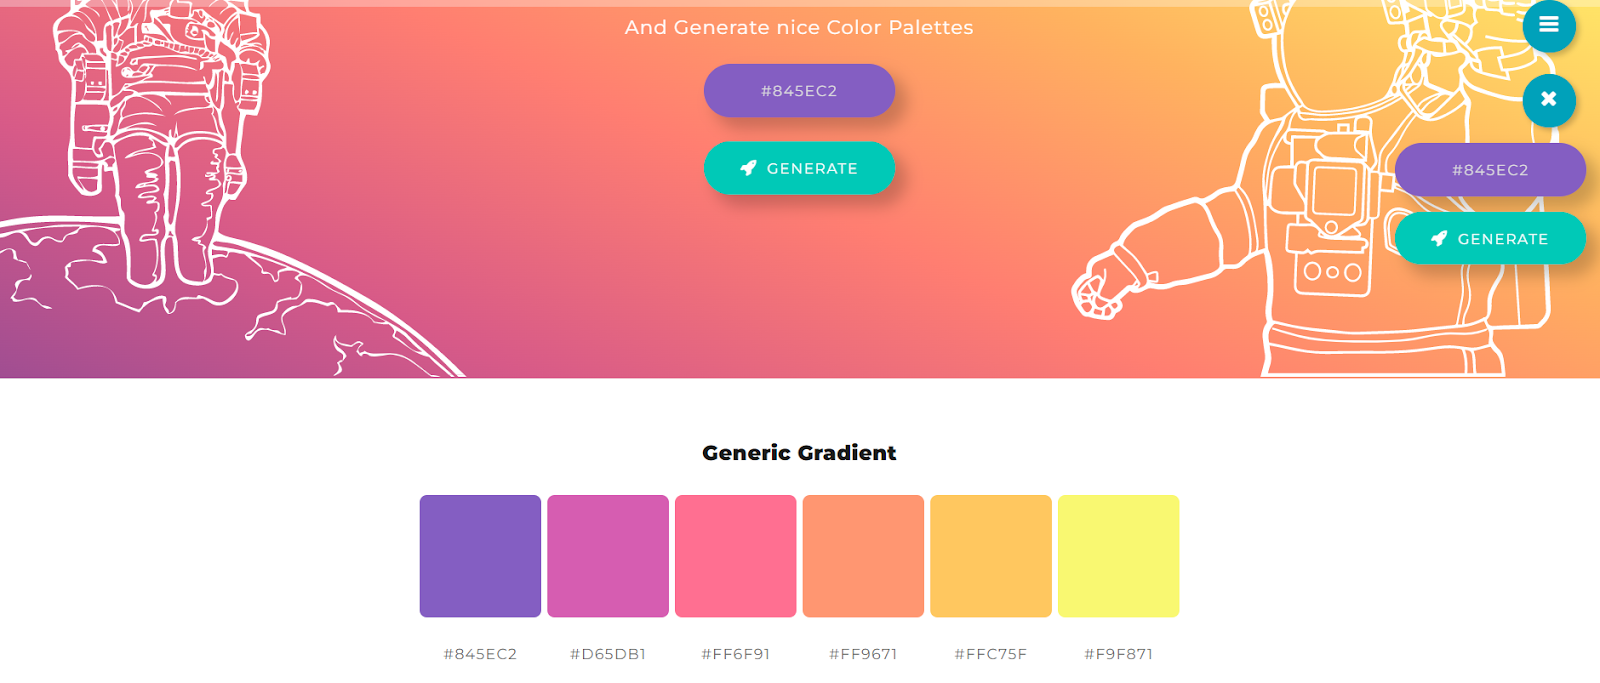Click the Generic Gradient heading
This screenshot has width=1600, height=683.
(799, 452)
